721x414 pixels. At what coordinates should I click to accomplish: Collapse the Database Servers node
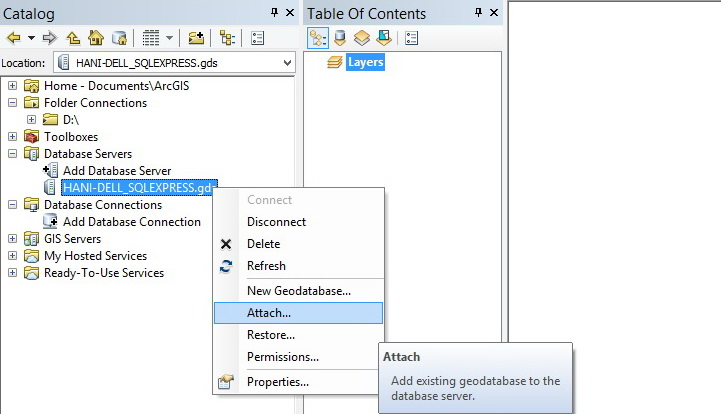[x=12, y=154]
